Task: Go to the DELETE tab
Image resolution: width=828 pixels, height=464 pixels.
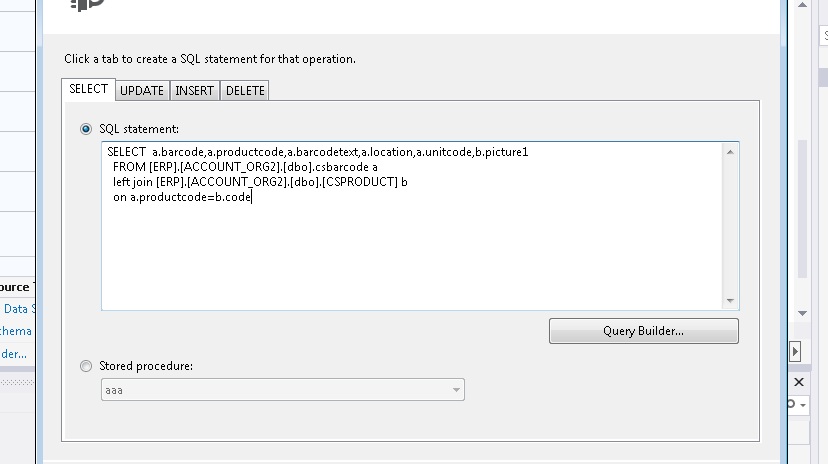Action: pyautogui.click(x=245, y=90)
